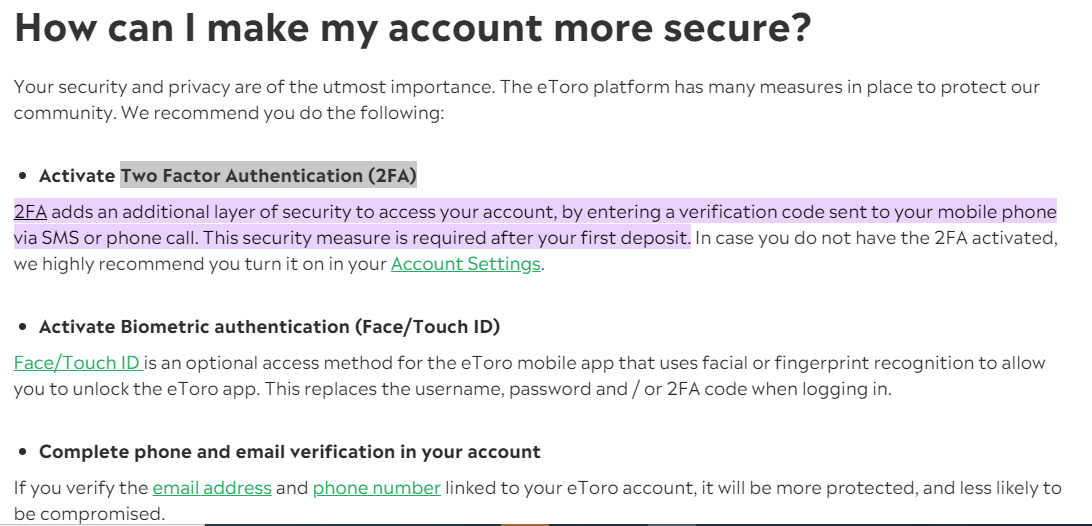This screenshot has width=1092, height=526.
Task: Select the 'Activate Biometric authentication (Face/Touch ID)' heading
Action: point(270,327)
